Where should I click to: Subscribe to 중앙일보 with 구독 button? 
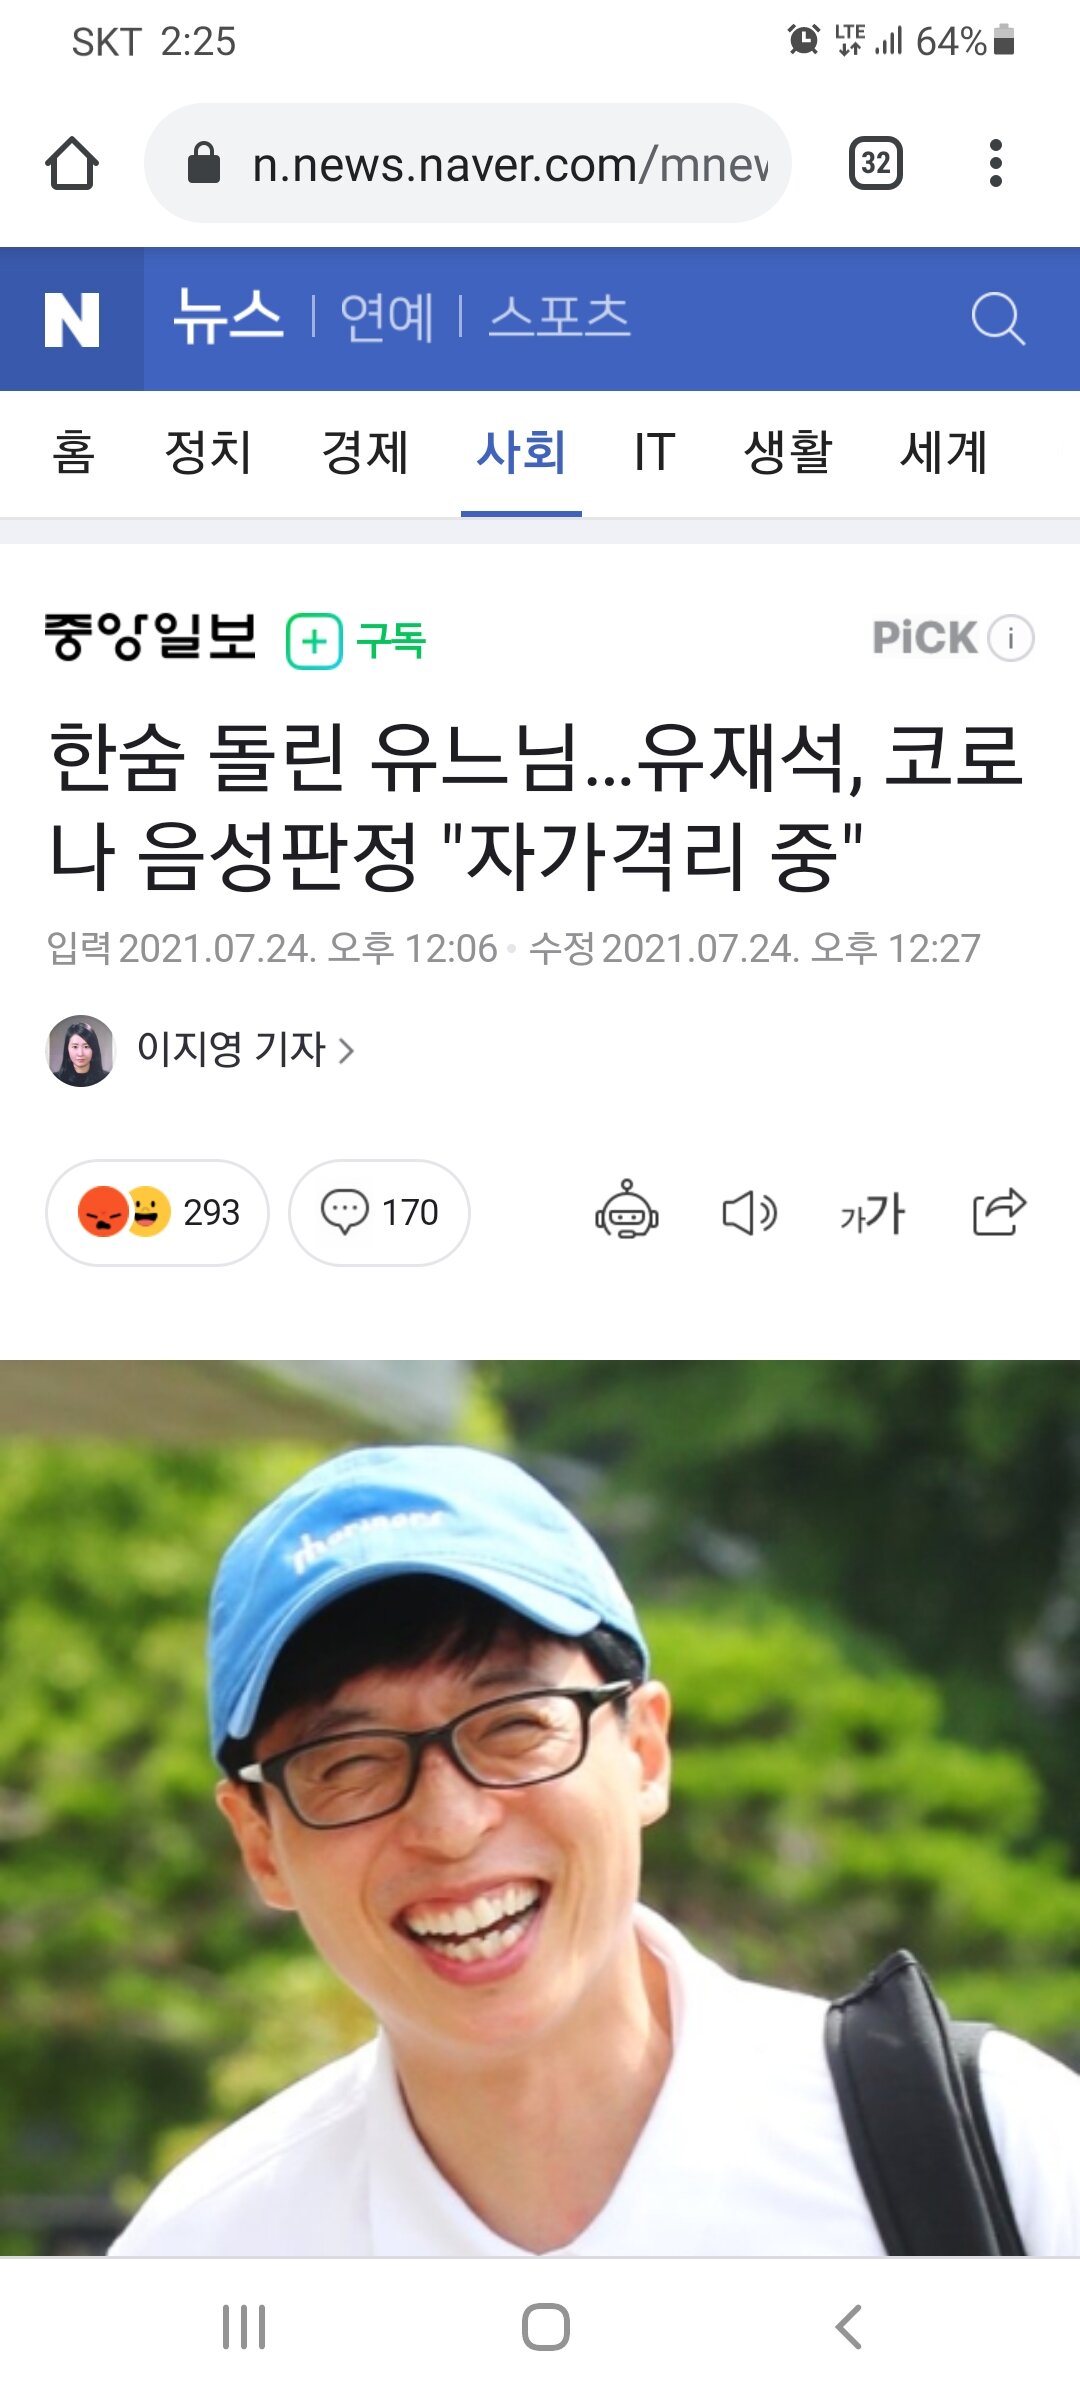point(356,641)
